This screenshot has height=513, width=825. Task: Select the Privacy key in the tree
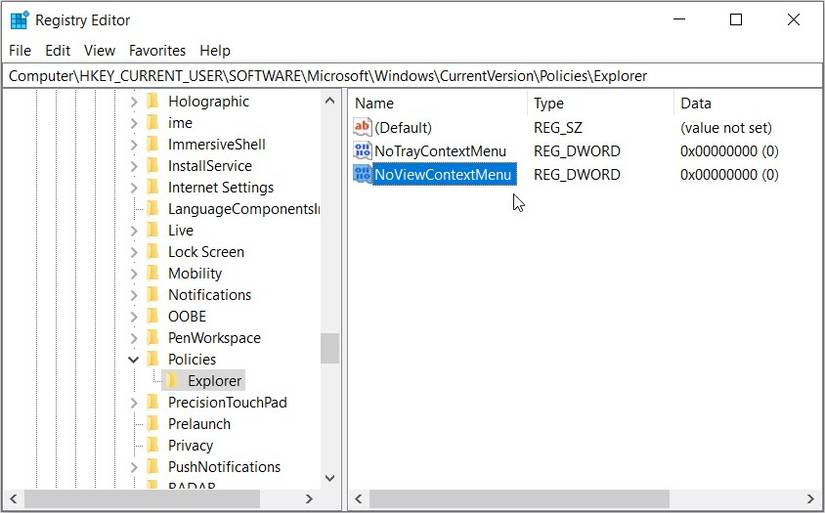[x=190, y=446]
